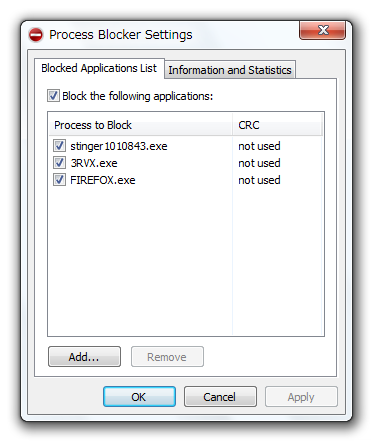This screenshot has height=446, width=376.
Task: Toggle the FIREFOX.exe checkbox
Action: tap(59, 180)
